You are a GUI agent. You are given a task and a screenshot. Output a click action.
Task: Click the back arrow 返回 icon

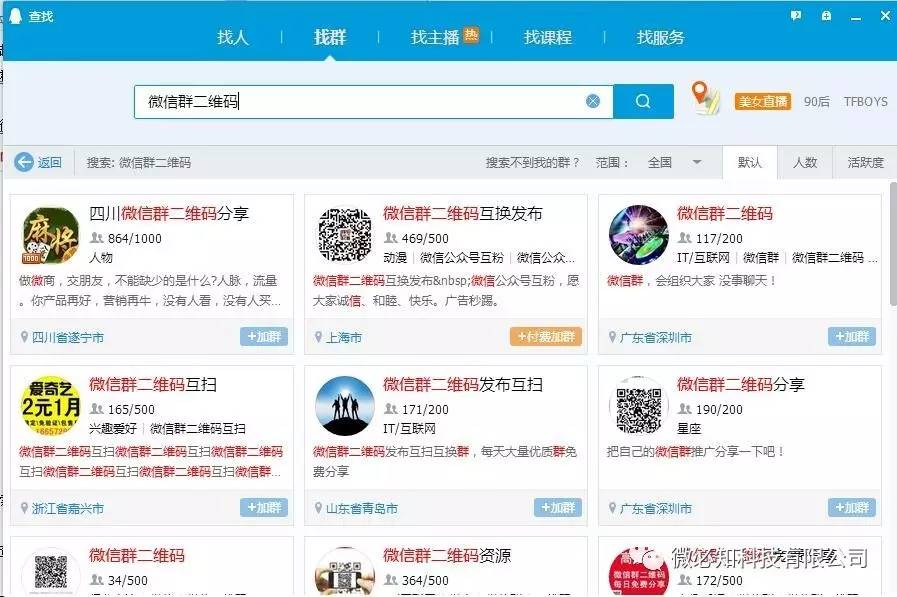[24, 161]
